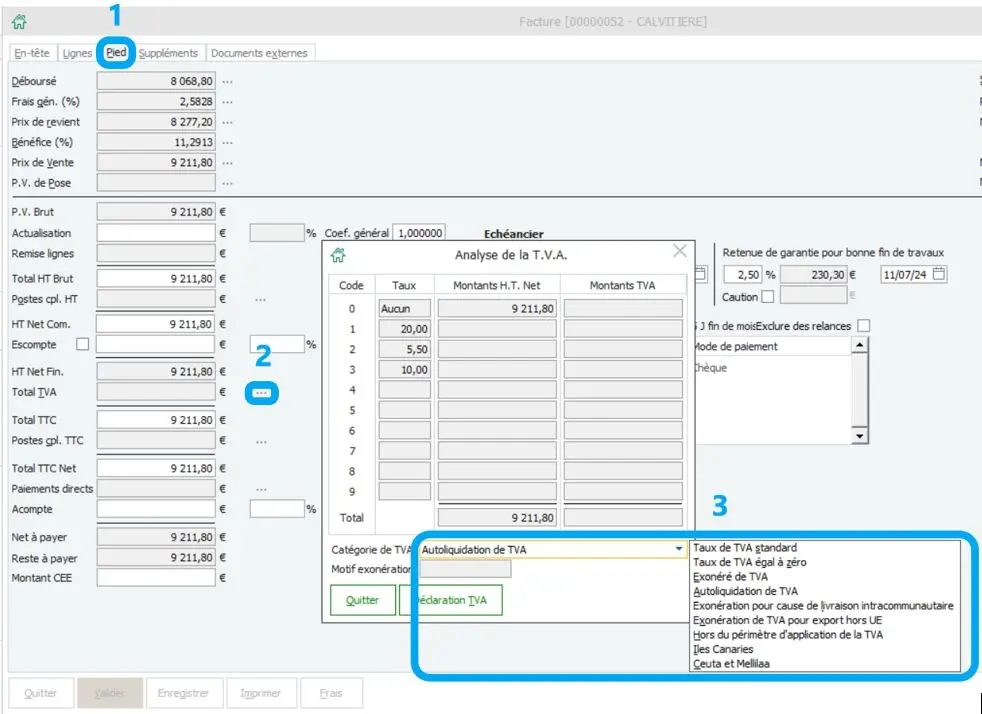Click the Coef. général field
The image size is (982, 714).
tap(419, 233)
